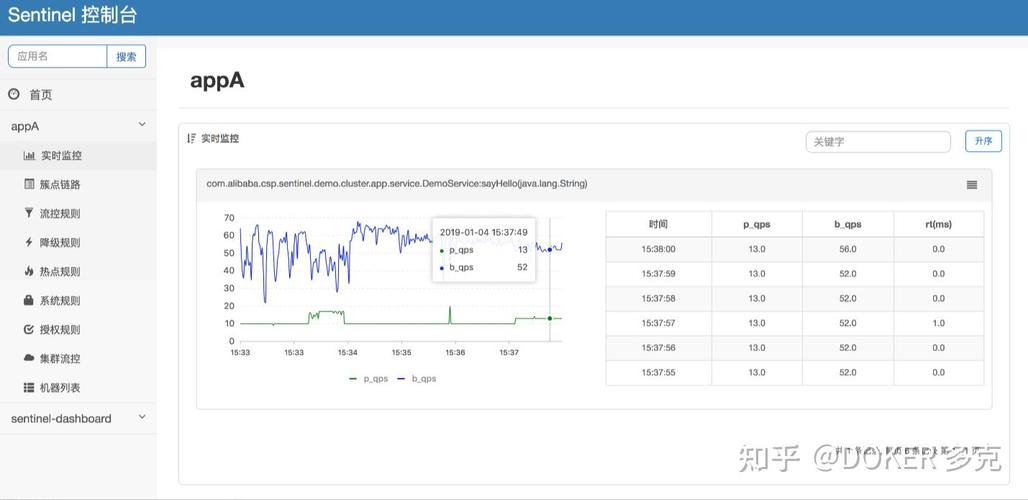Image resolution: width=1028 pixels, height=500 pixels.
Task: Select the 15:37:55 time cell
Action: click(658, 372)
